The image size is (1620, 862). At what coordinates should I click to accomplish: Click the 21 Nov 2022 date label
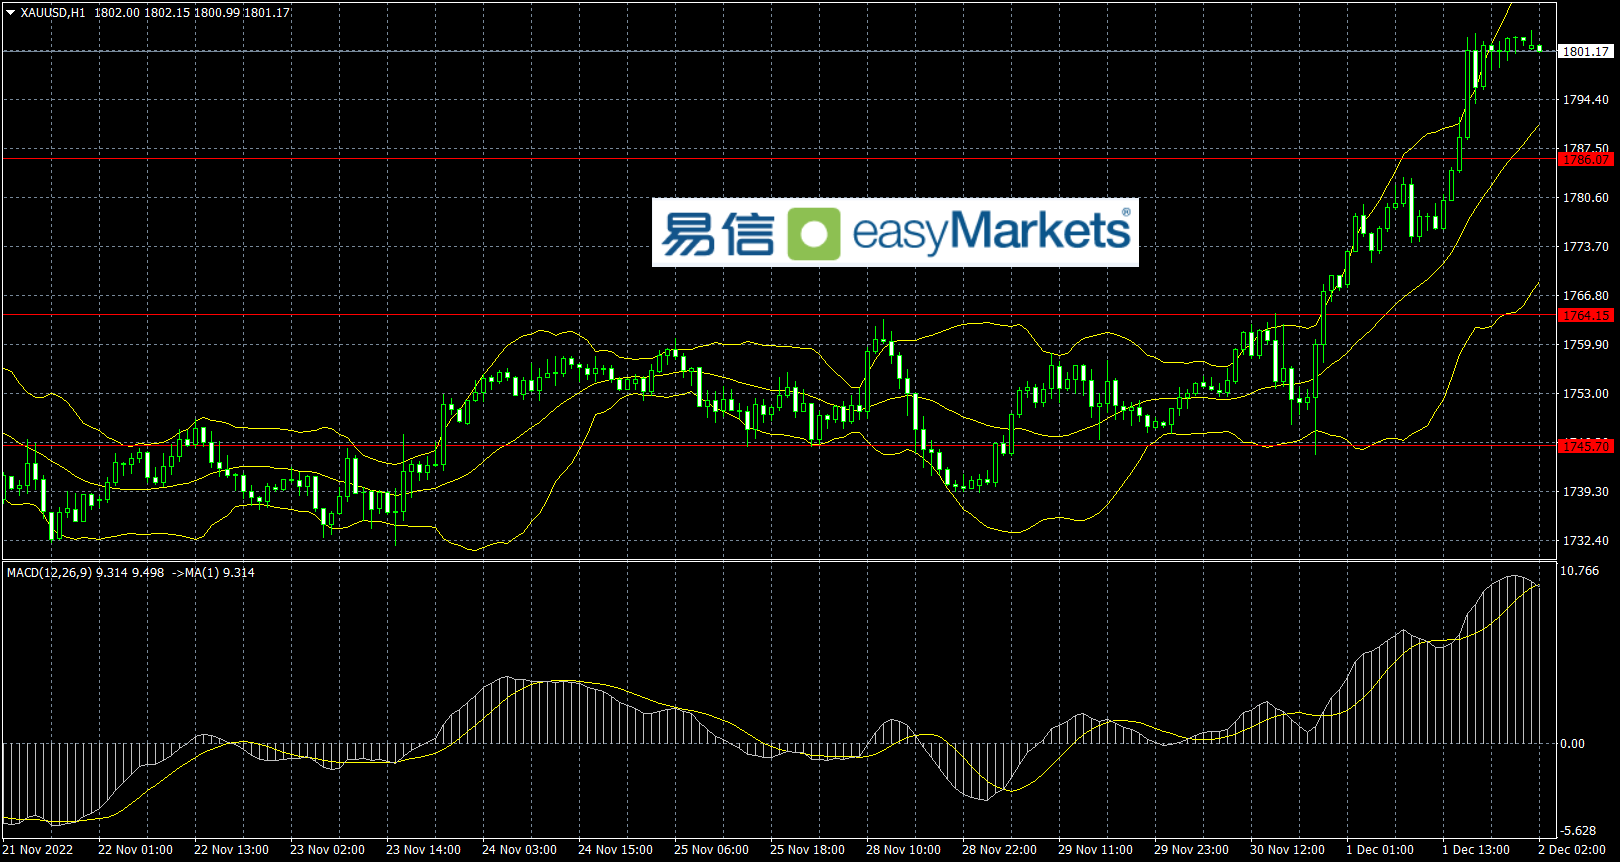tap(38, 850)
